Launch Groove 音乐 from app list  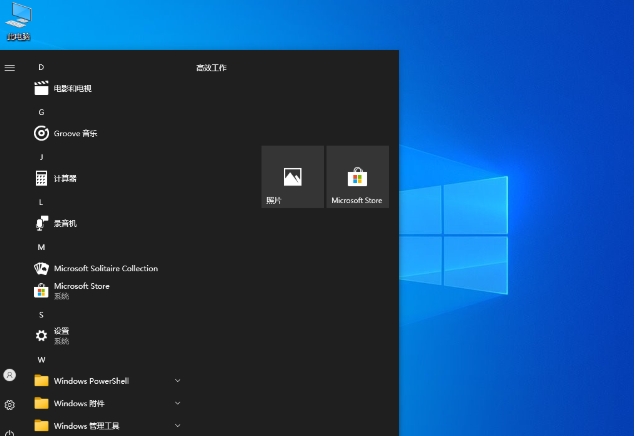point(75,133)
